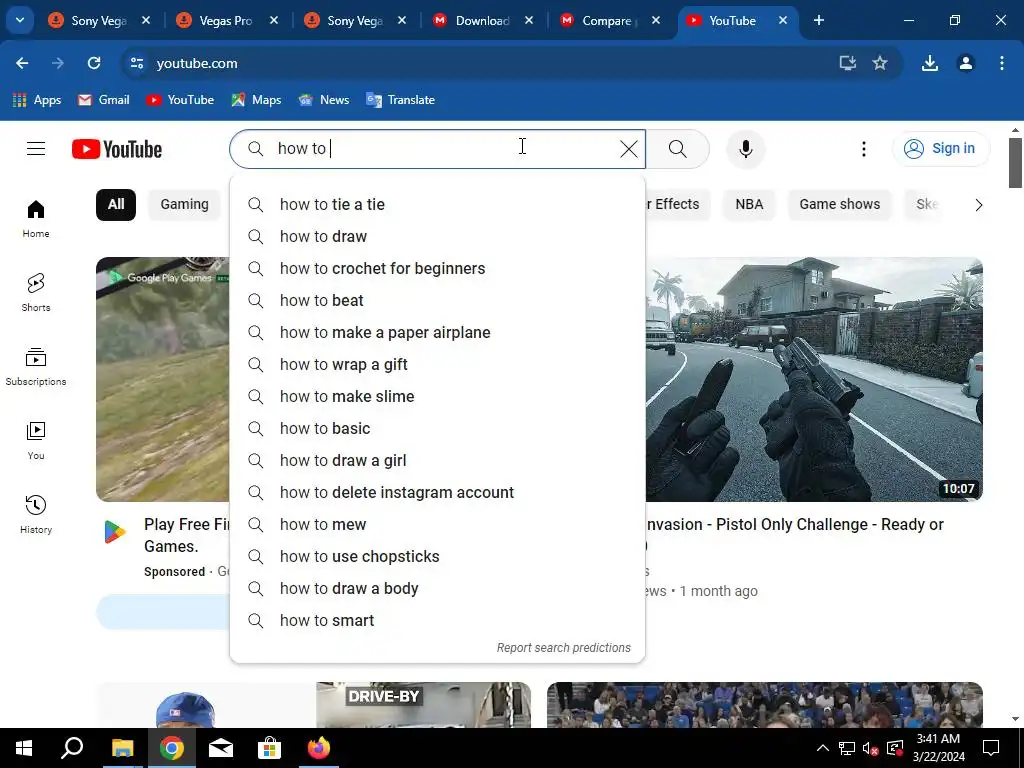Open Windows taskbar search
Screen dimensions: 1024x768
(x=72, y=748)
